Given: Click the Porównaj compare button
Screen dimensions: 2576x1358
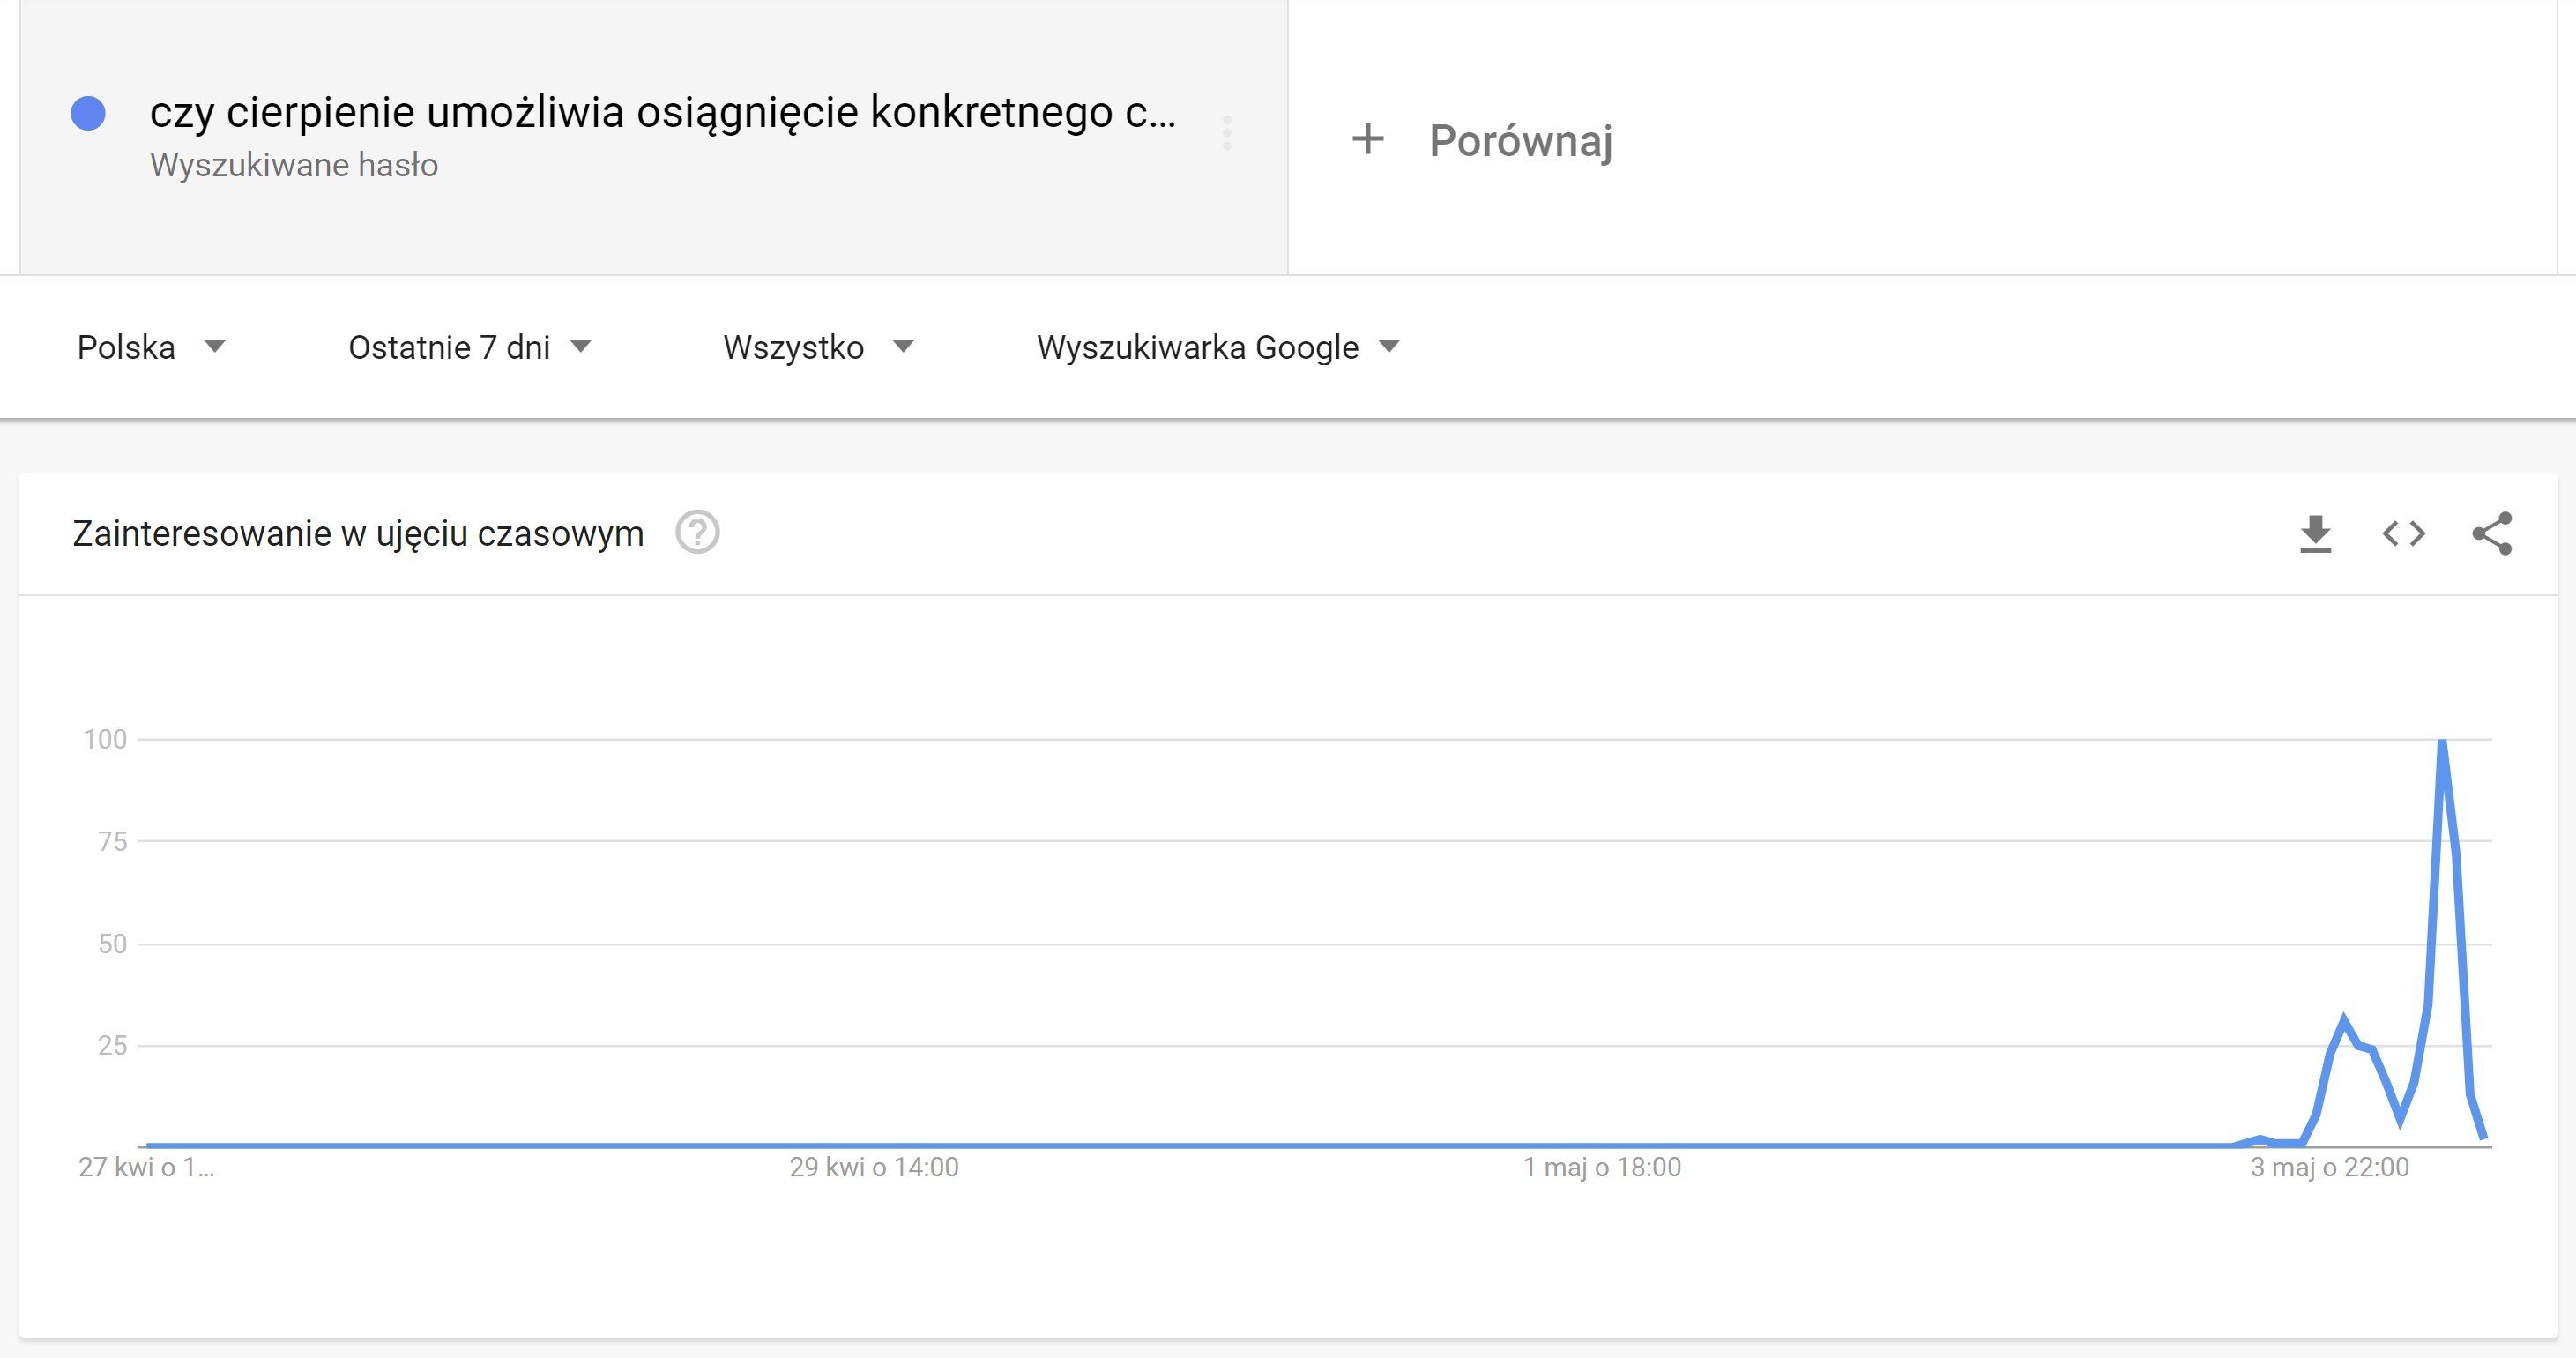Looking at the screenshot, I should point(1481,140).
